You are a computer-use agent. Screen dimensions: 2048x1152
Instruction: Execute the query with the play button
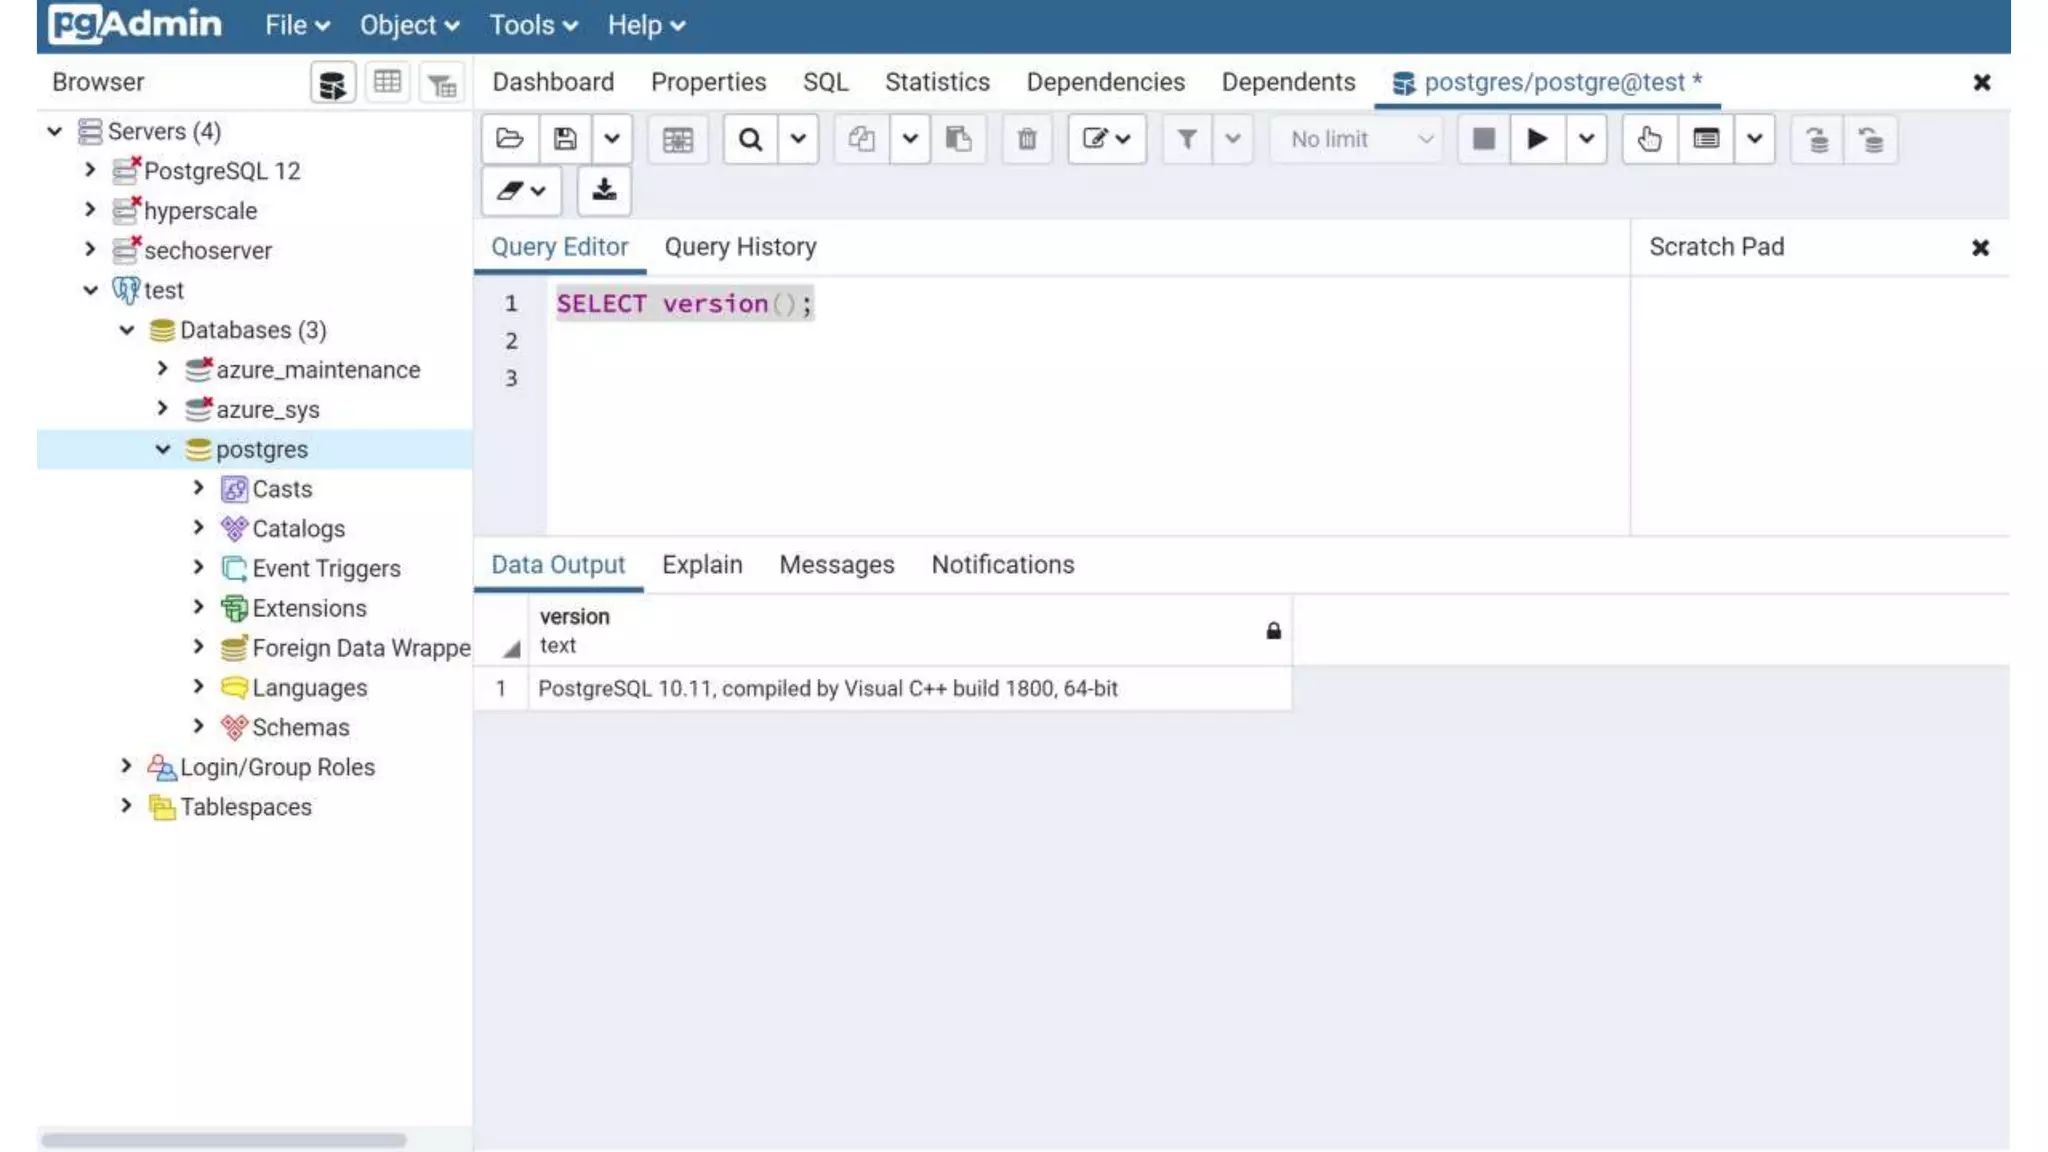tap(1538, 139)
